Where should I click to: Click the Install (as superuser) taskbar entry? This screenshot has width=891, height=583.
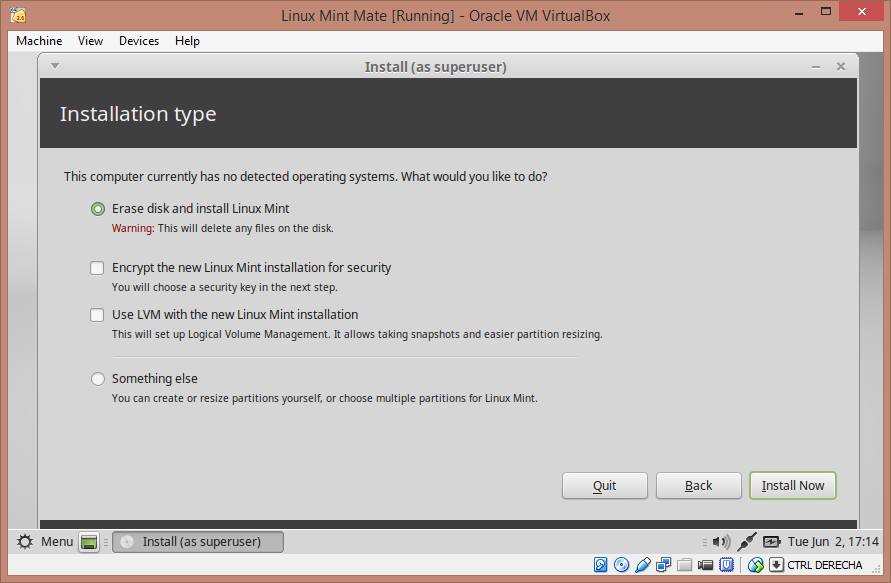point(198,542)
